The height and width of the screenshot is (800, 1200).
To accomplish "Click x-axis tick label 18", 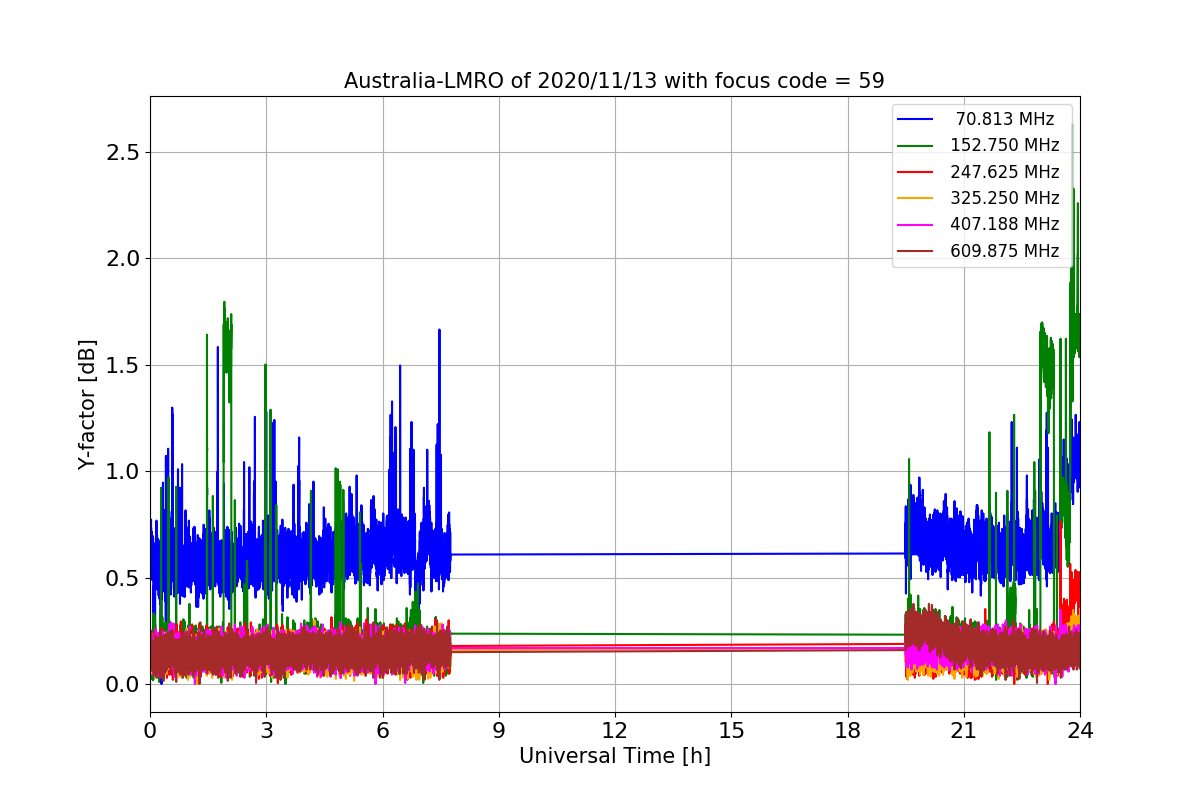I will [x=848, y=730].
